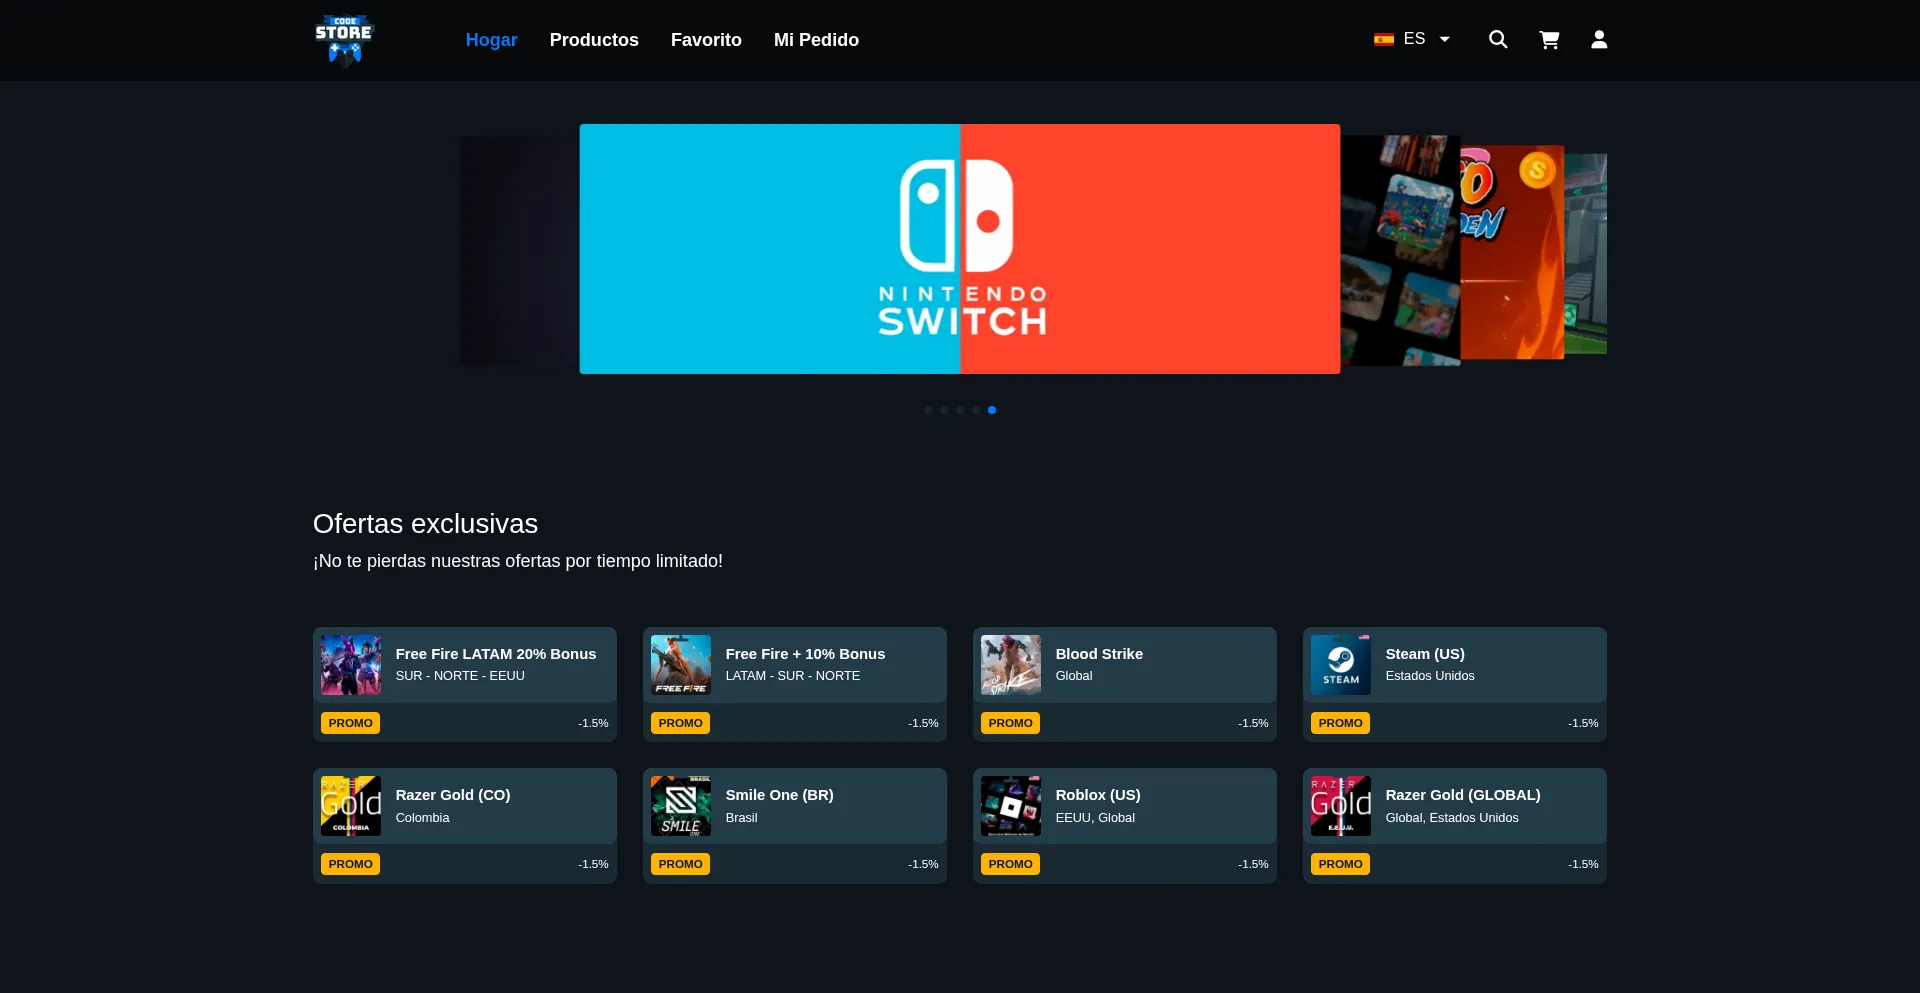Open the Razer Gold (CO) title
Screen dimensions: 1920x993
click(453, 795)
